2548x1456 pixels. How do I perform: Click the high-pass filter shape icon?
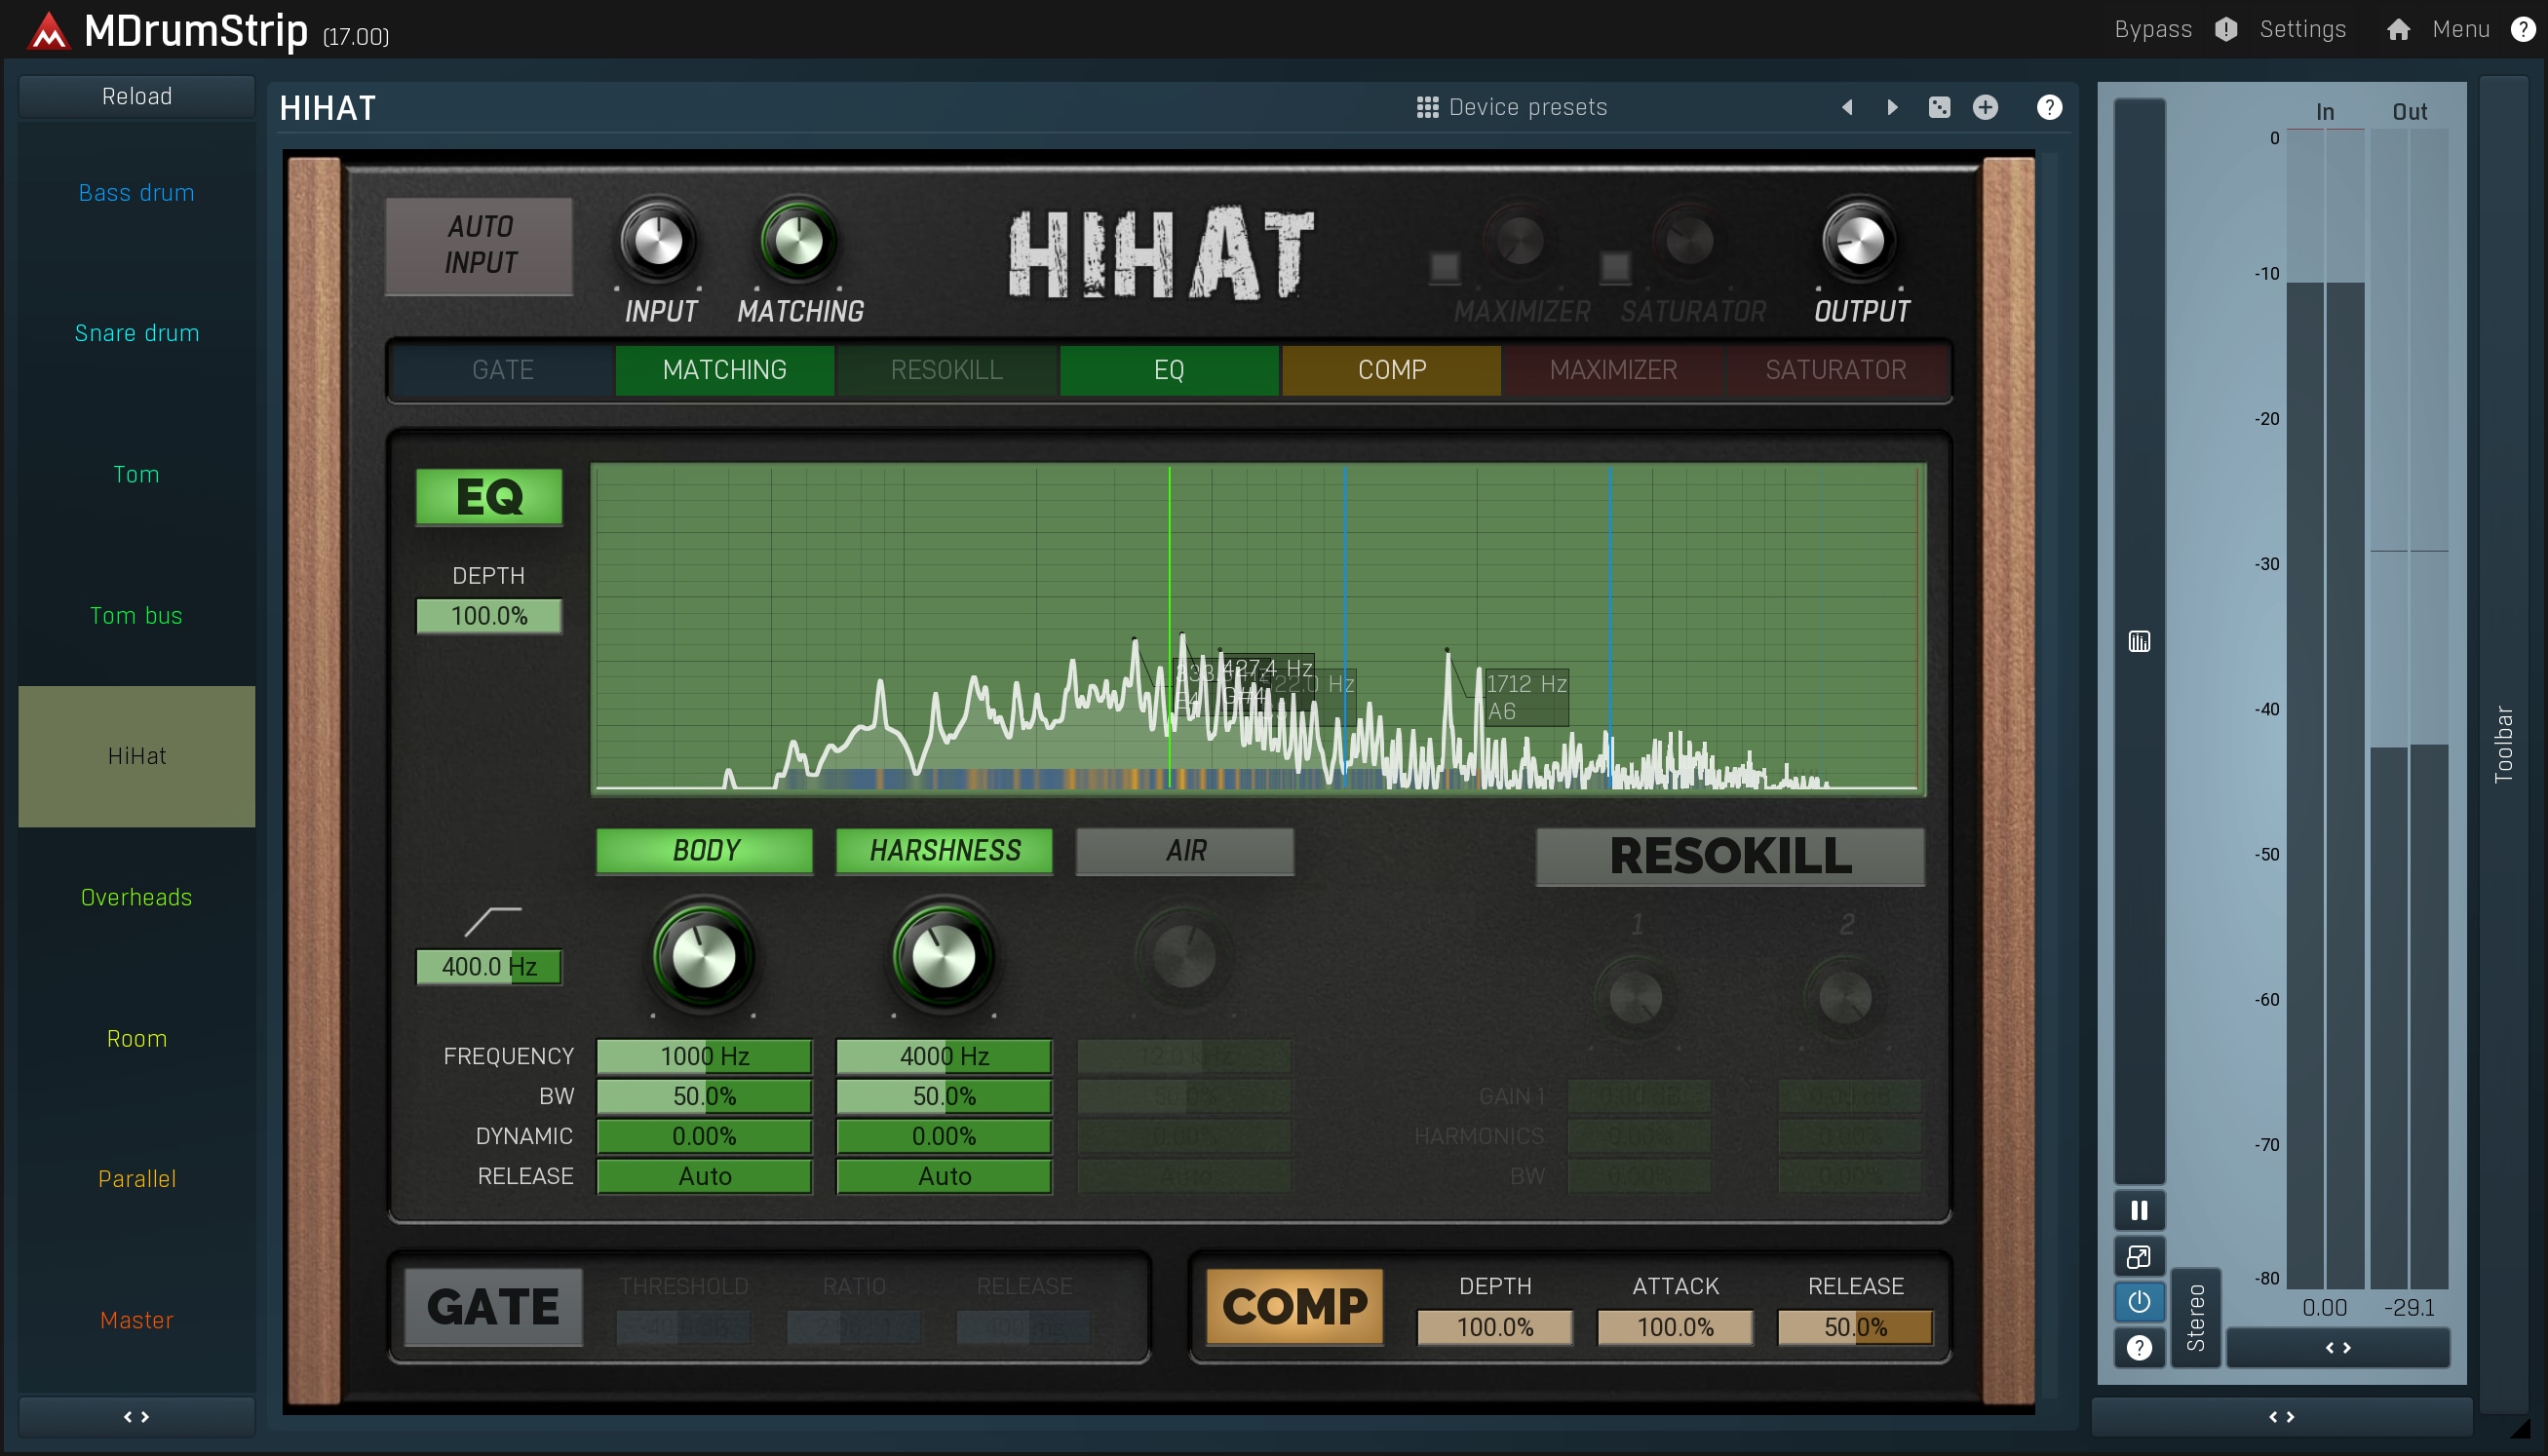pyautogui.click(x=493, y=921)
